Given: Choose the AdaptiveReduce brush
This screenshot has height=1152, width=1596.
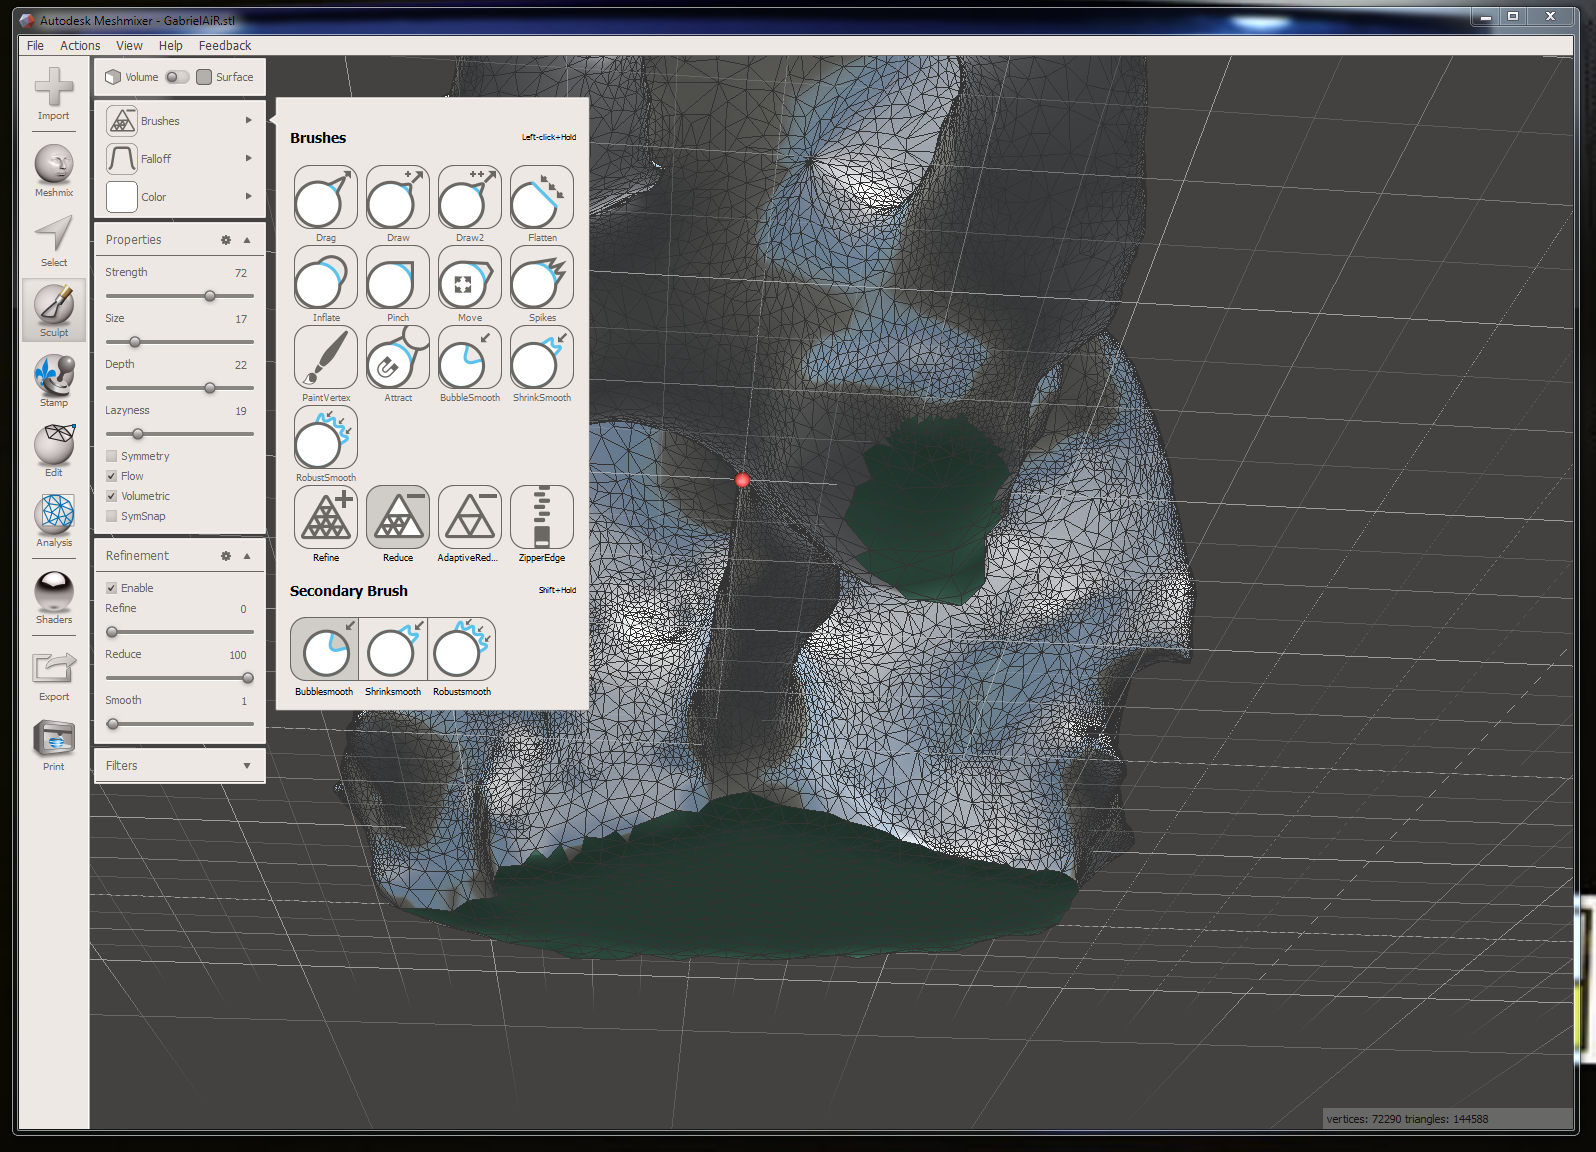Looking at the screenshot, I should [x=470, y=518].
